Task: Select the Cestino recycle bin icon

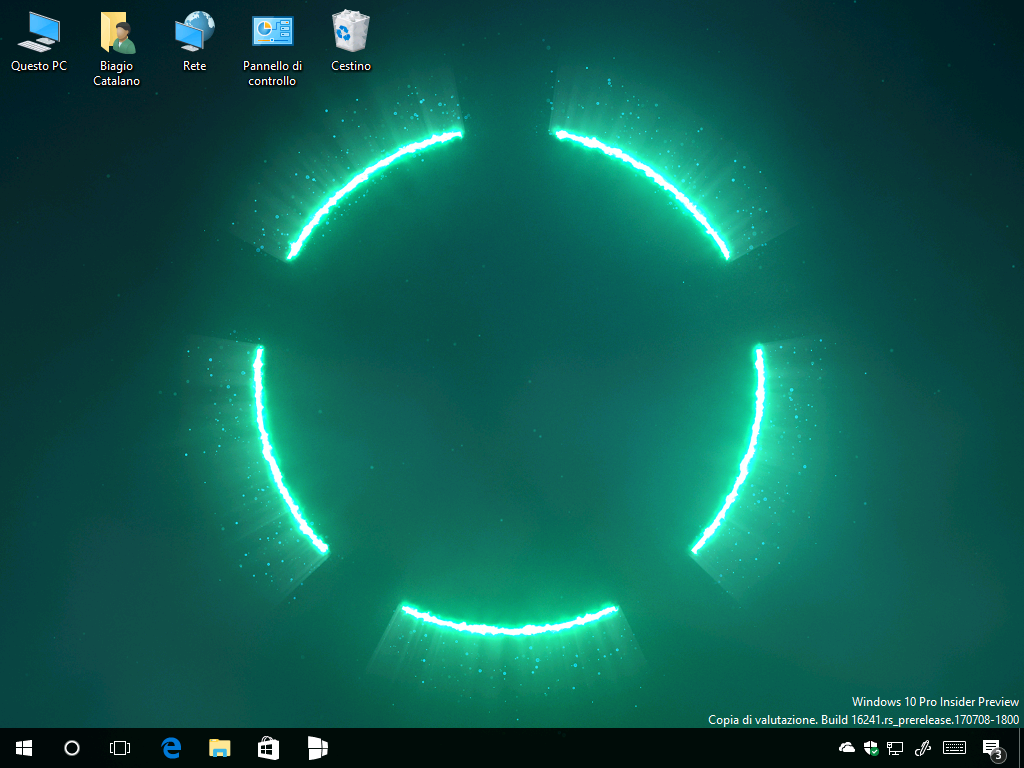Action: pyautogui.click(x=351, y=41)
